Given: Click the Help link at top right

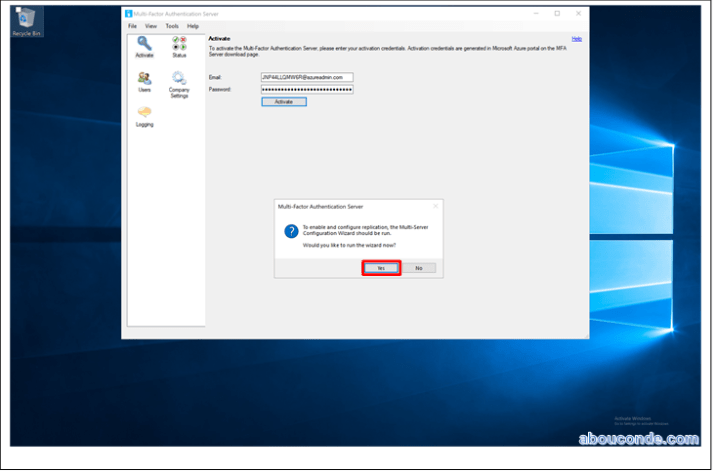Looking at the screenshot, I should click(576, 38).
